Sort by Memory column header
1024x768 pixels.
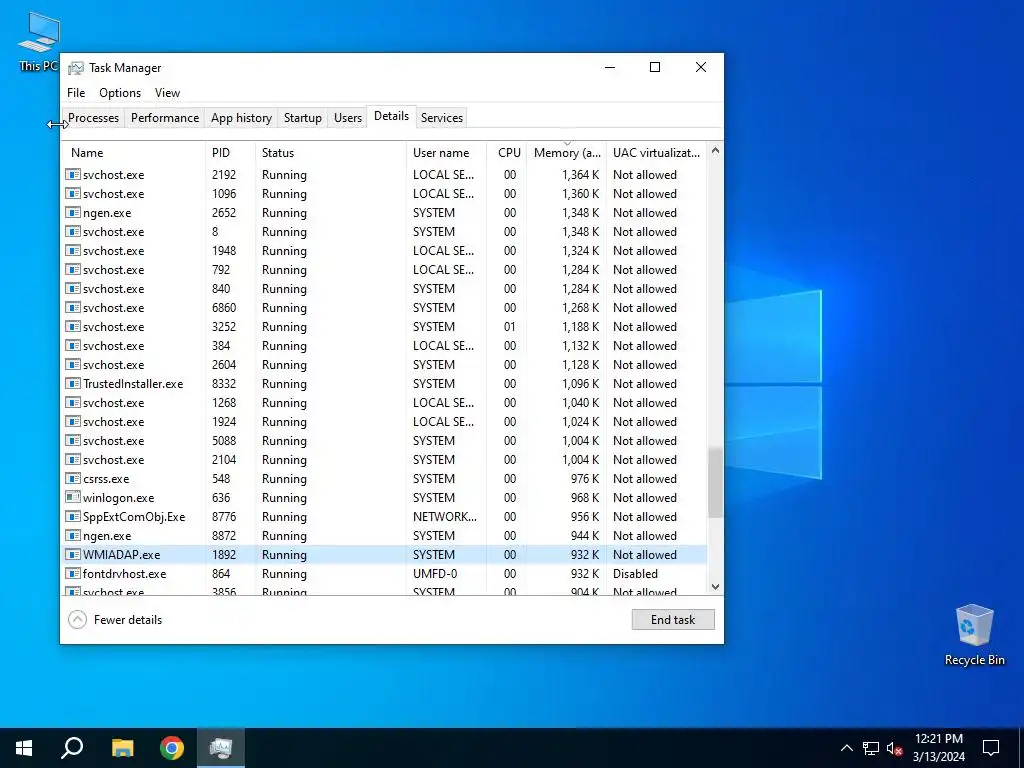tap(567, 153)
